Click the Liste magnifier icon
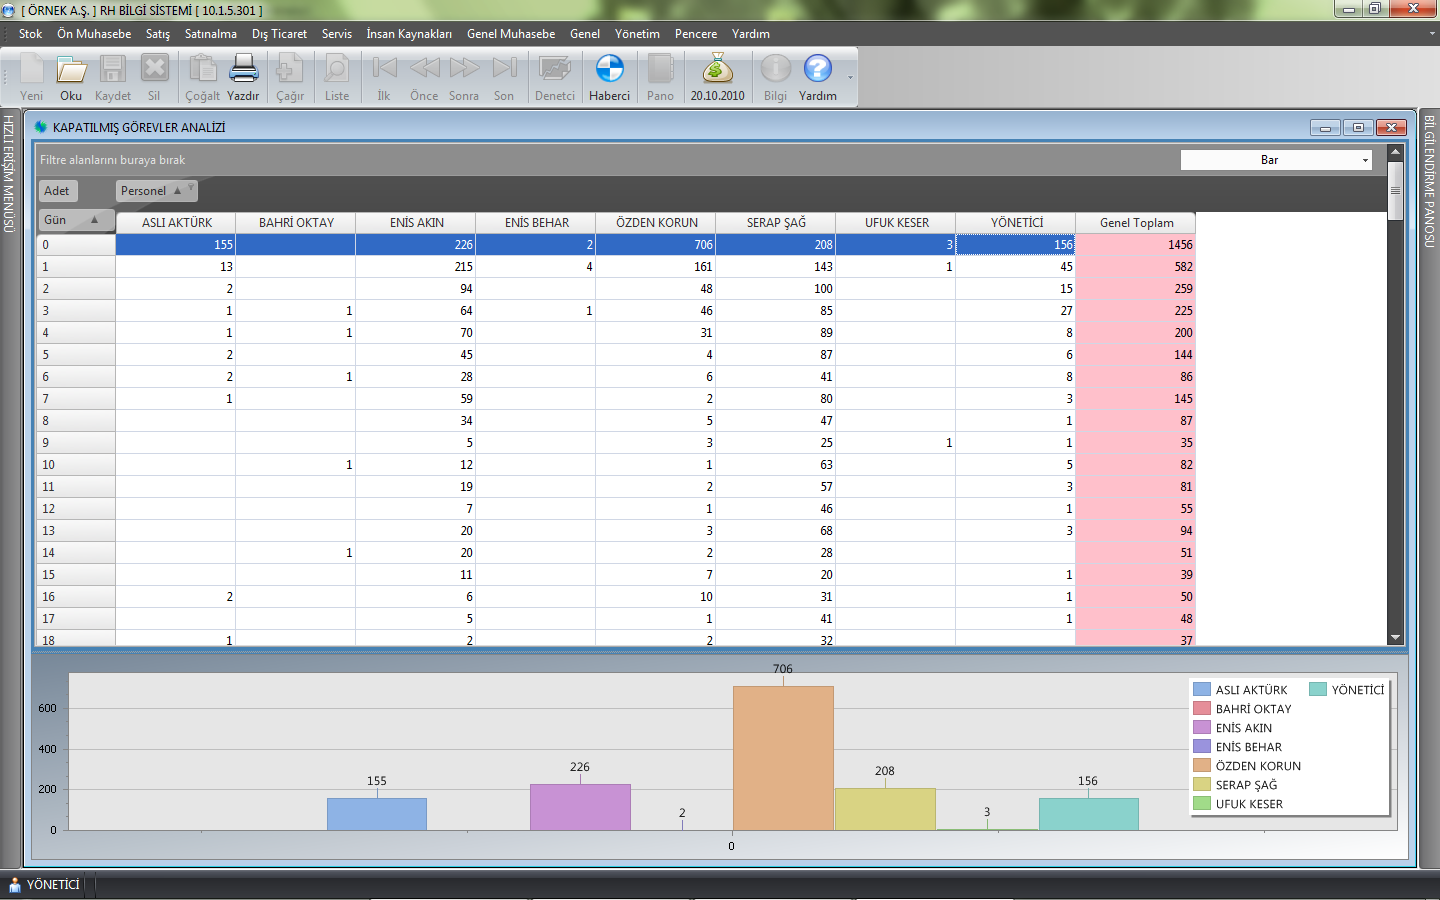This screenshot has width=1440, height=900. 337,70
